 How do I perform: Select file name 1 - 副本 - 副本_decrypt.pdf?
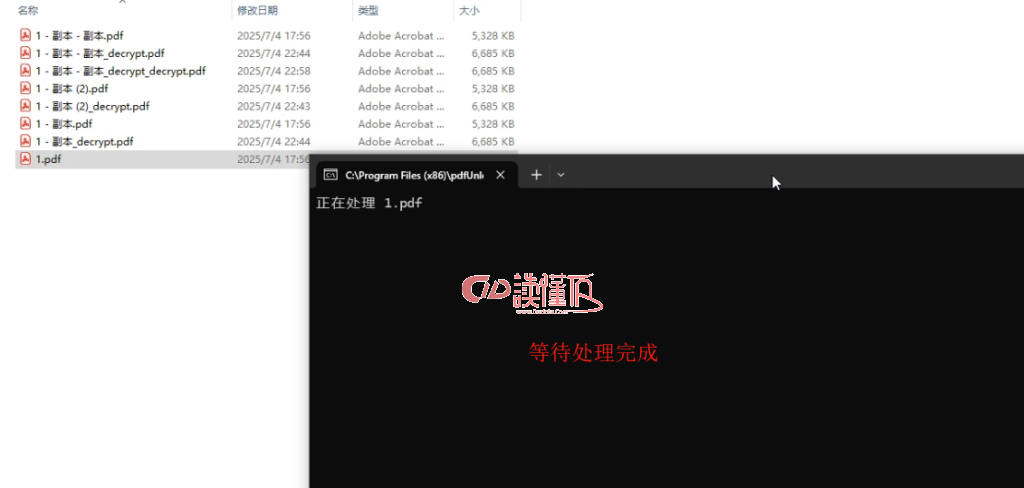coord(101,53)
